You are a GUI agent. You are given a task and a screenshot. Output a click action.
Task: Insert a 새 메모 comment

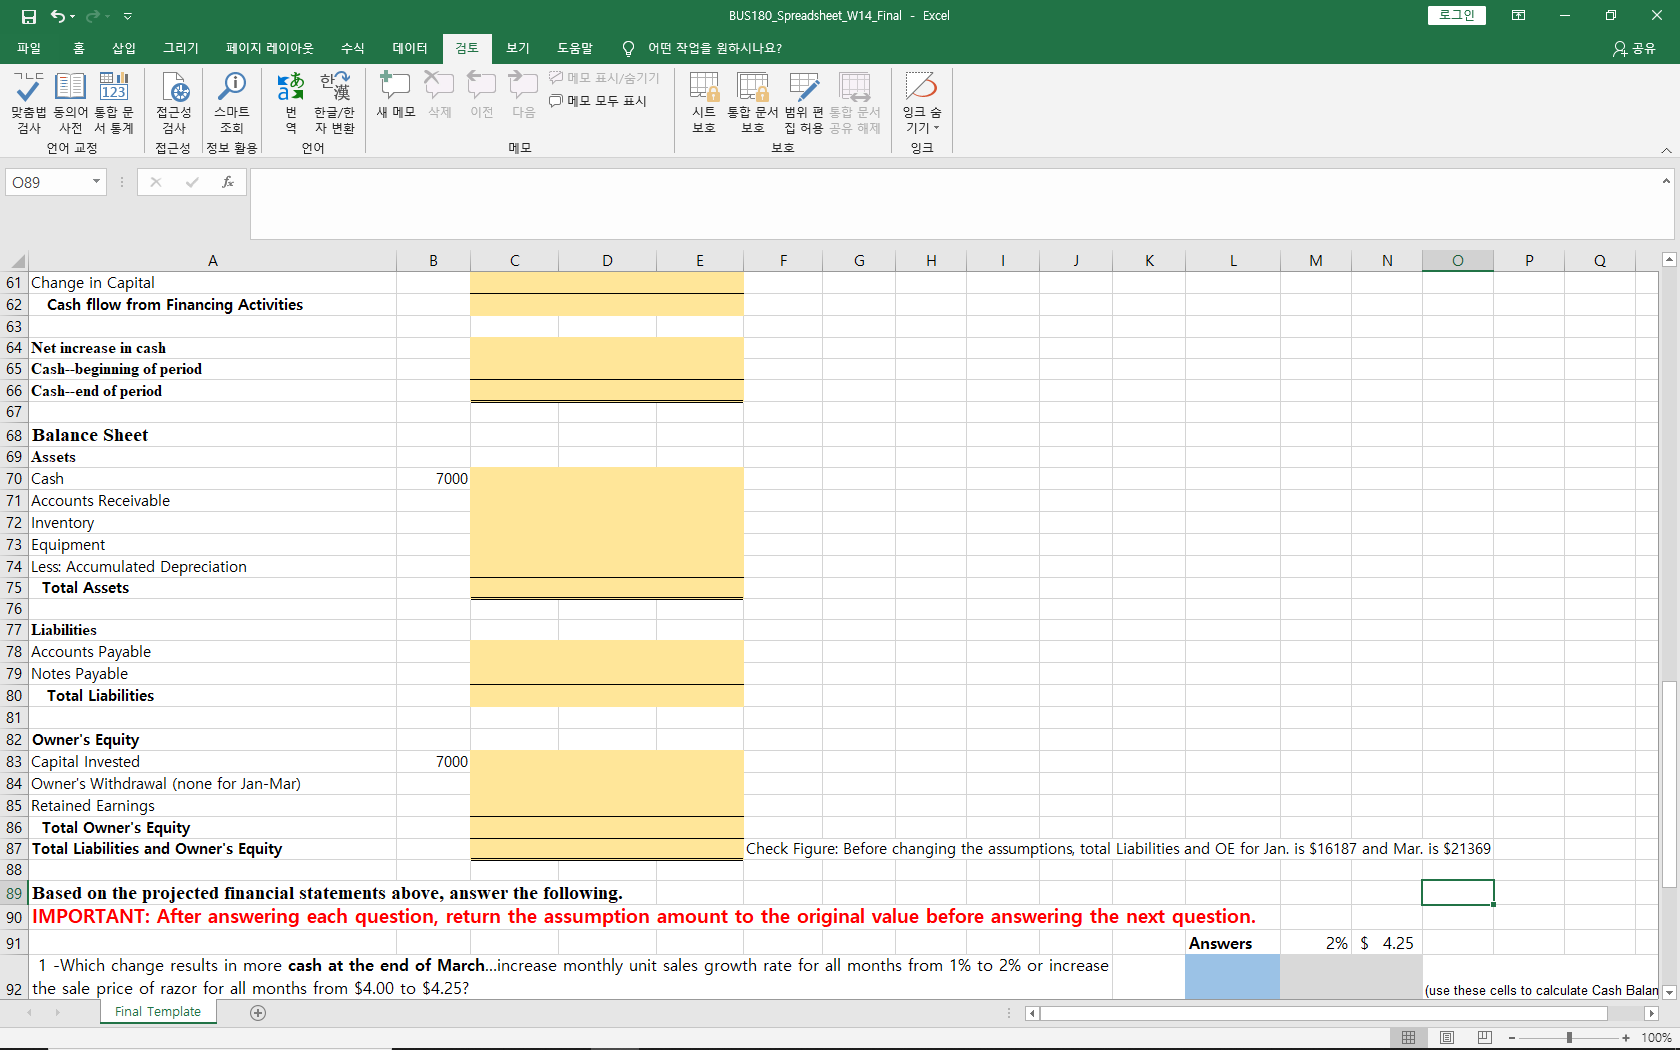coord(395,95)
